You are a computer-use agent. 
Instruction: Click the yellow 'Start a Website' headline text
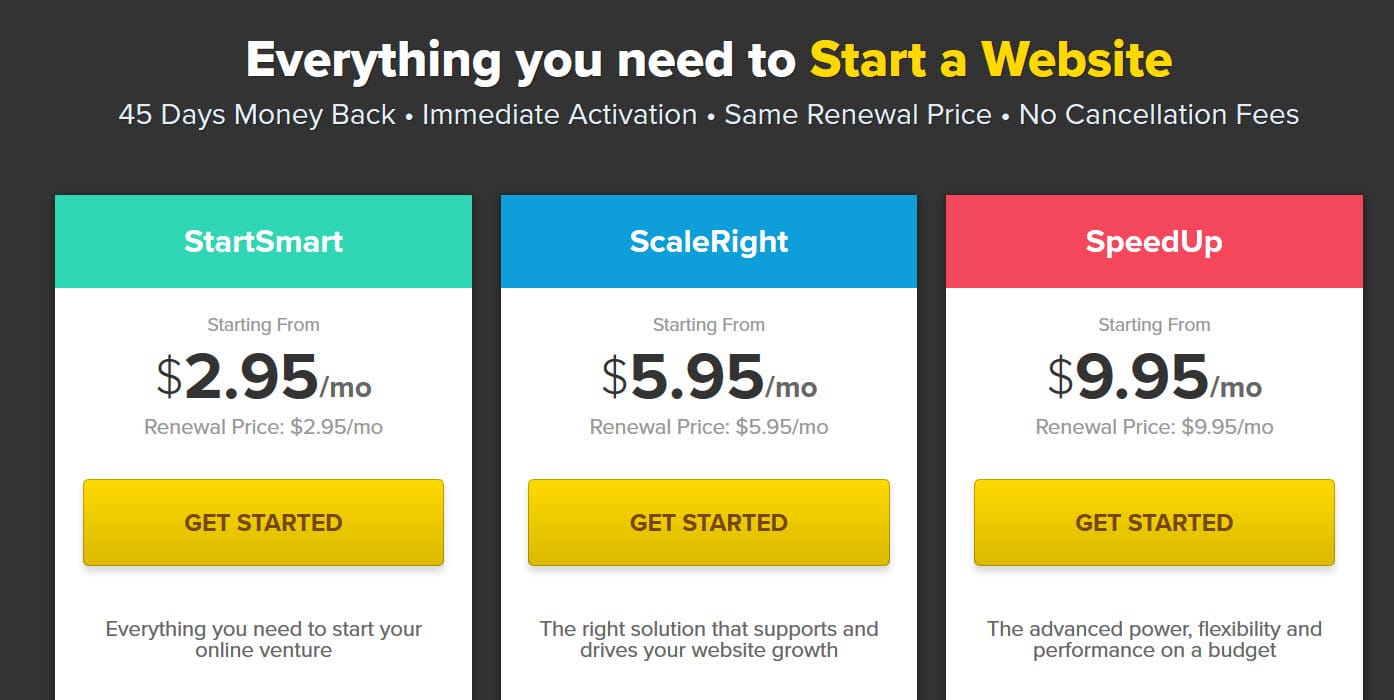click(991, 60)
